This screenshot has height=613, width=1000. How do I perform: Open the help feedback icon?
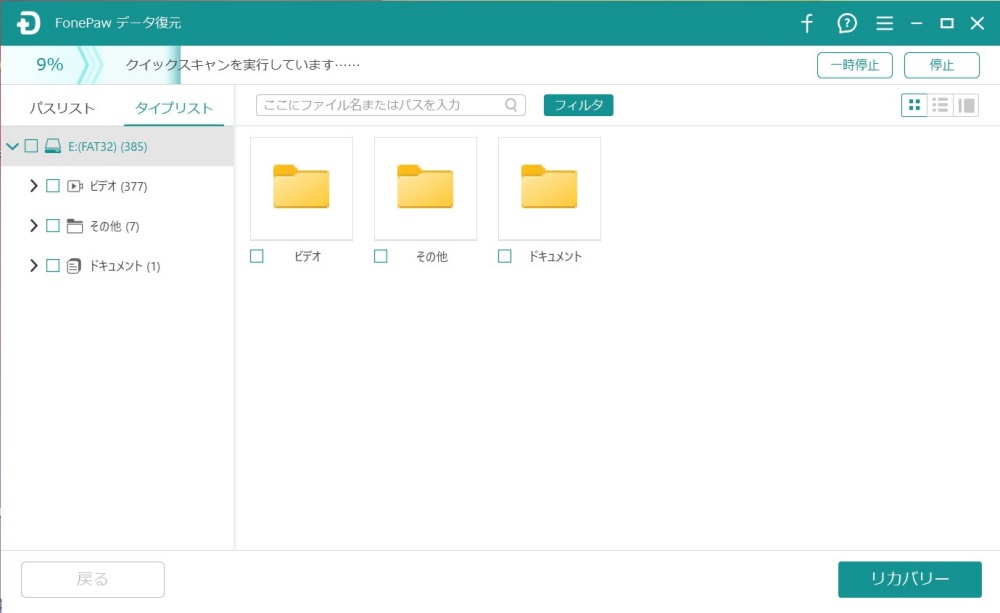click(846, 24)
